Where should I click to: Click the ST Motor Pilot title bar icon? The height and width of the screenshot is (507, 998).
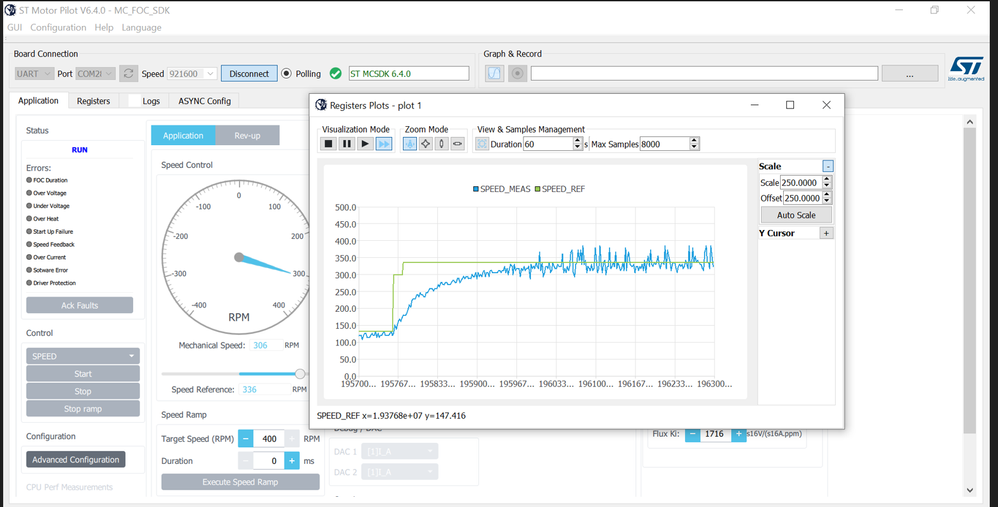(x=10, y=10)
